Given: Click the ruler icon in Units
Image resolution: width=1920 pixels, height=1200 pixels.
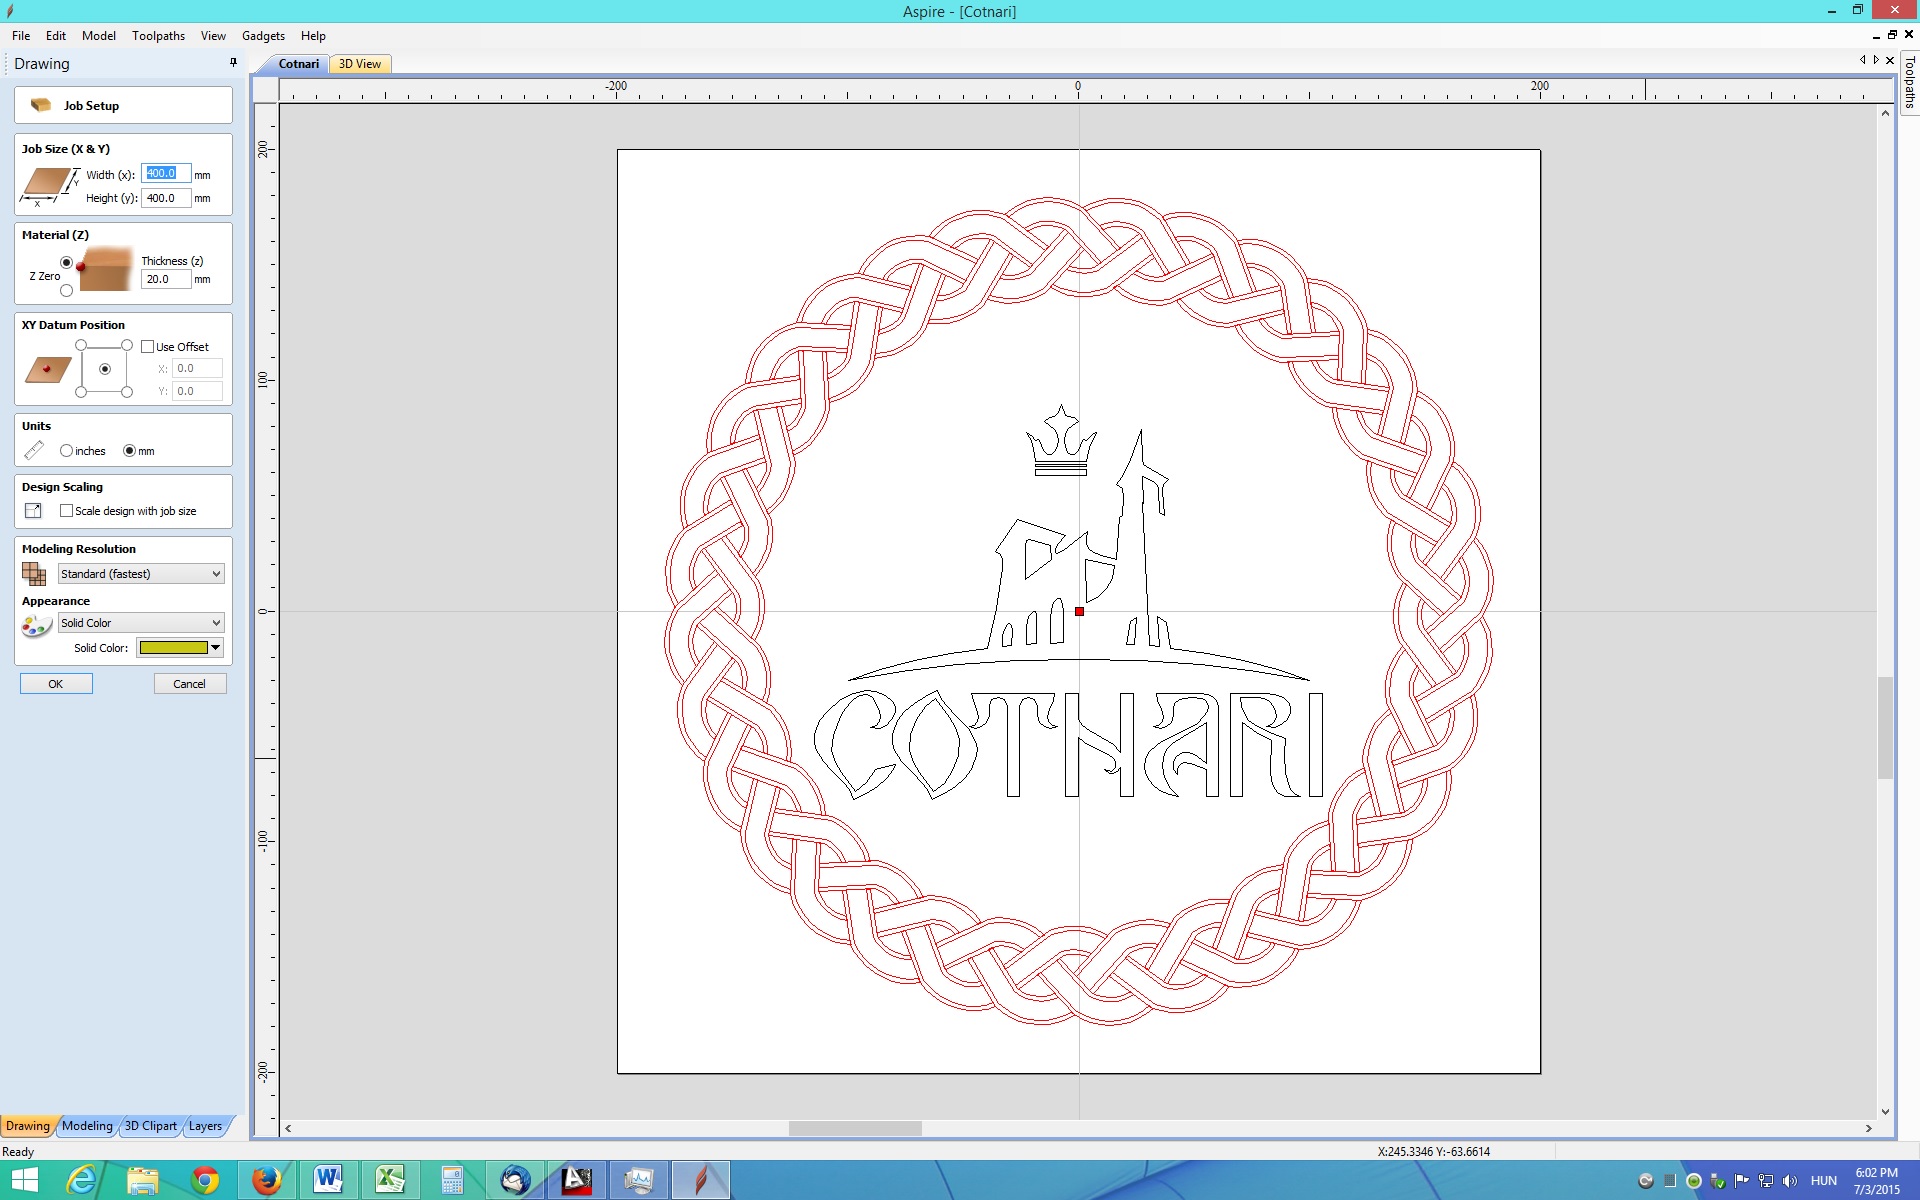Looking at the screenshot, I should click(34, 450).
